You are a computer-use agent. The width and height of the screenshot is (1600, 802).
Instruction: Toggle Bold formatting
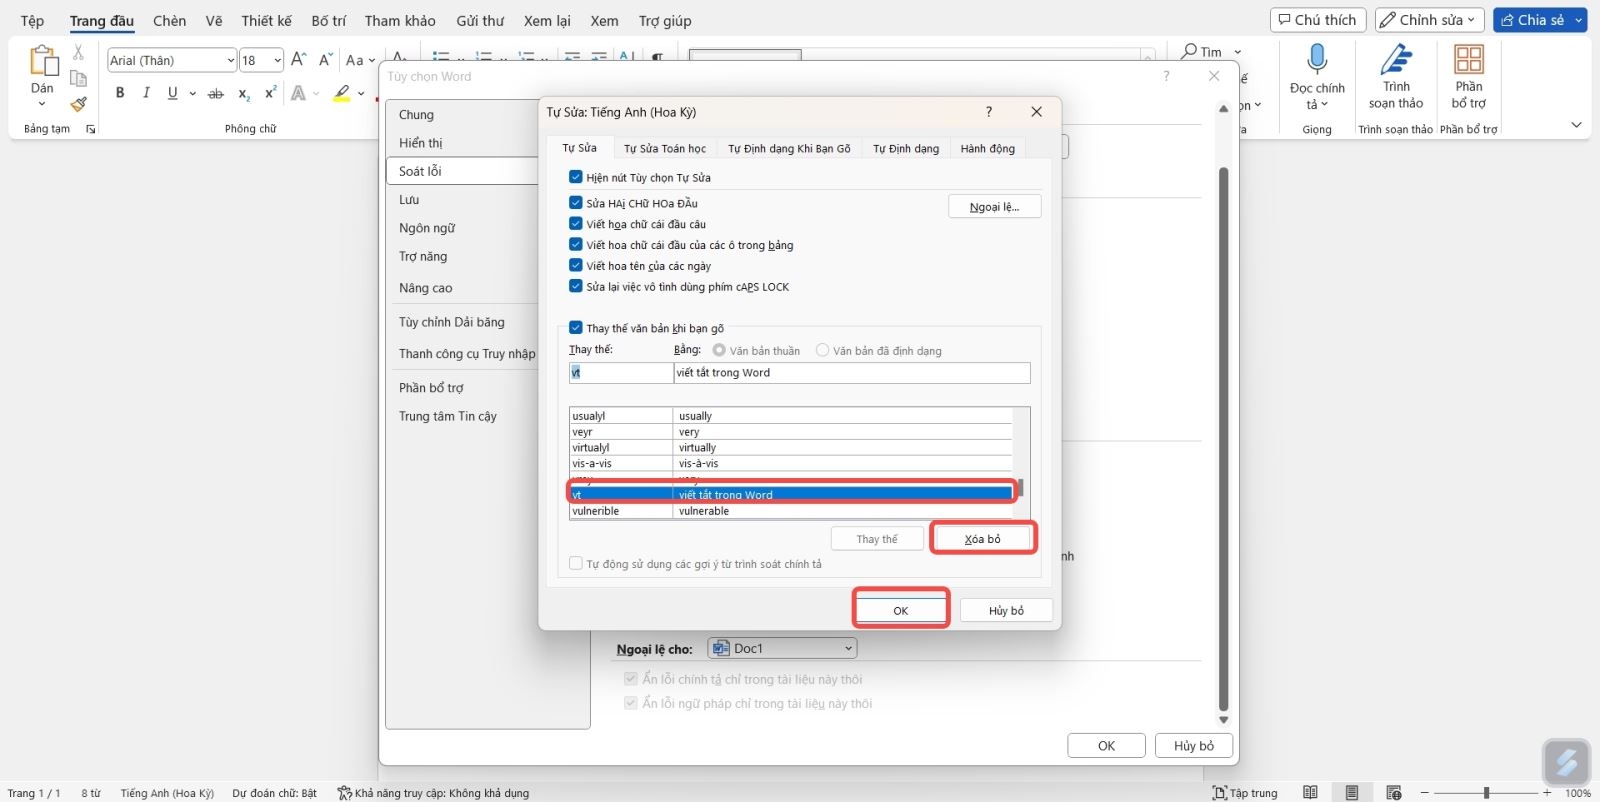(120, 93)
